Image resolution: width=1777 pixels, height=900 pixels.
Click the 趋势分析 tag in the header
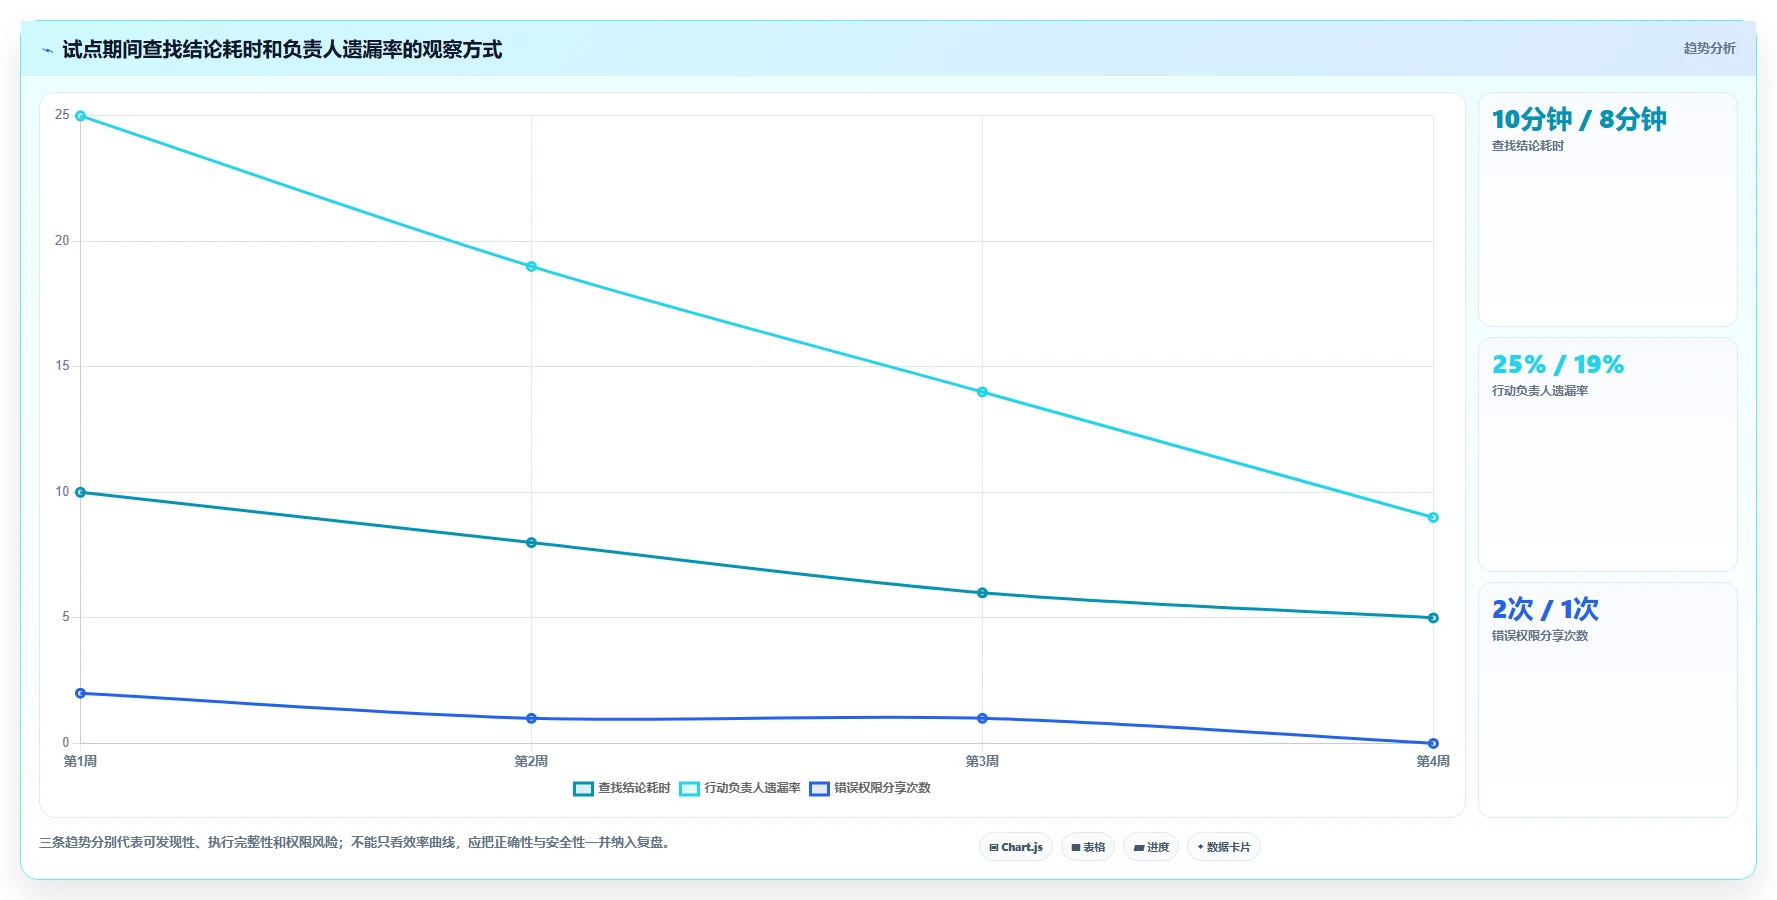[x=1709, y=48]
